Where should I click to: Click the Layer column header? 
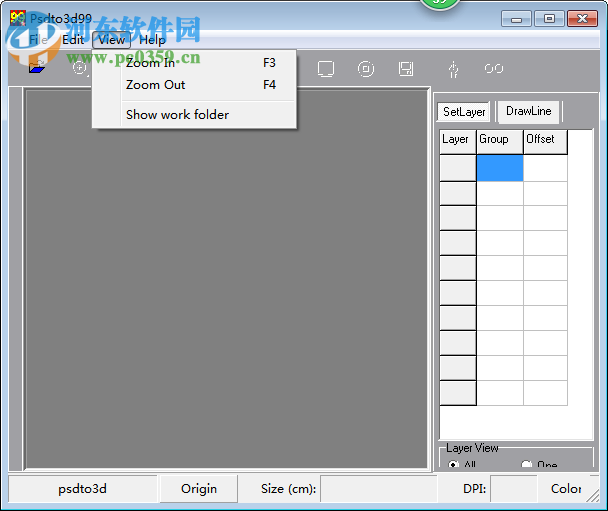pyautogui.click(x=458, y=142)
